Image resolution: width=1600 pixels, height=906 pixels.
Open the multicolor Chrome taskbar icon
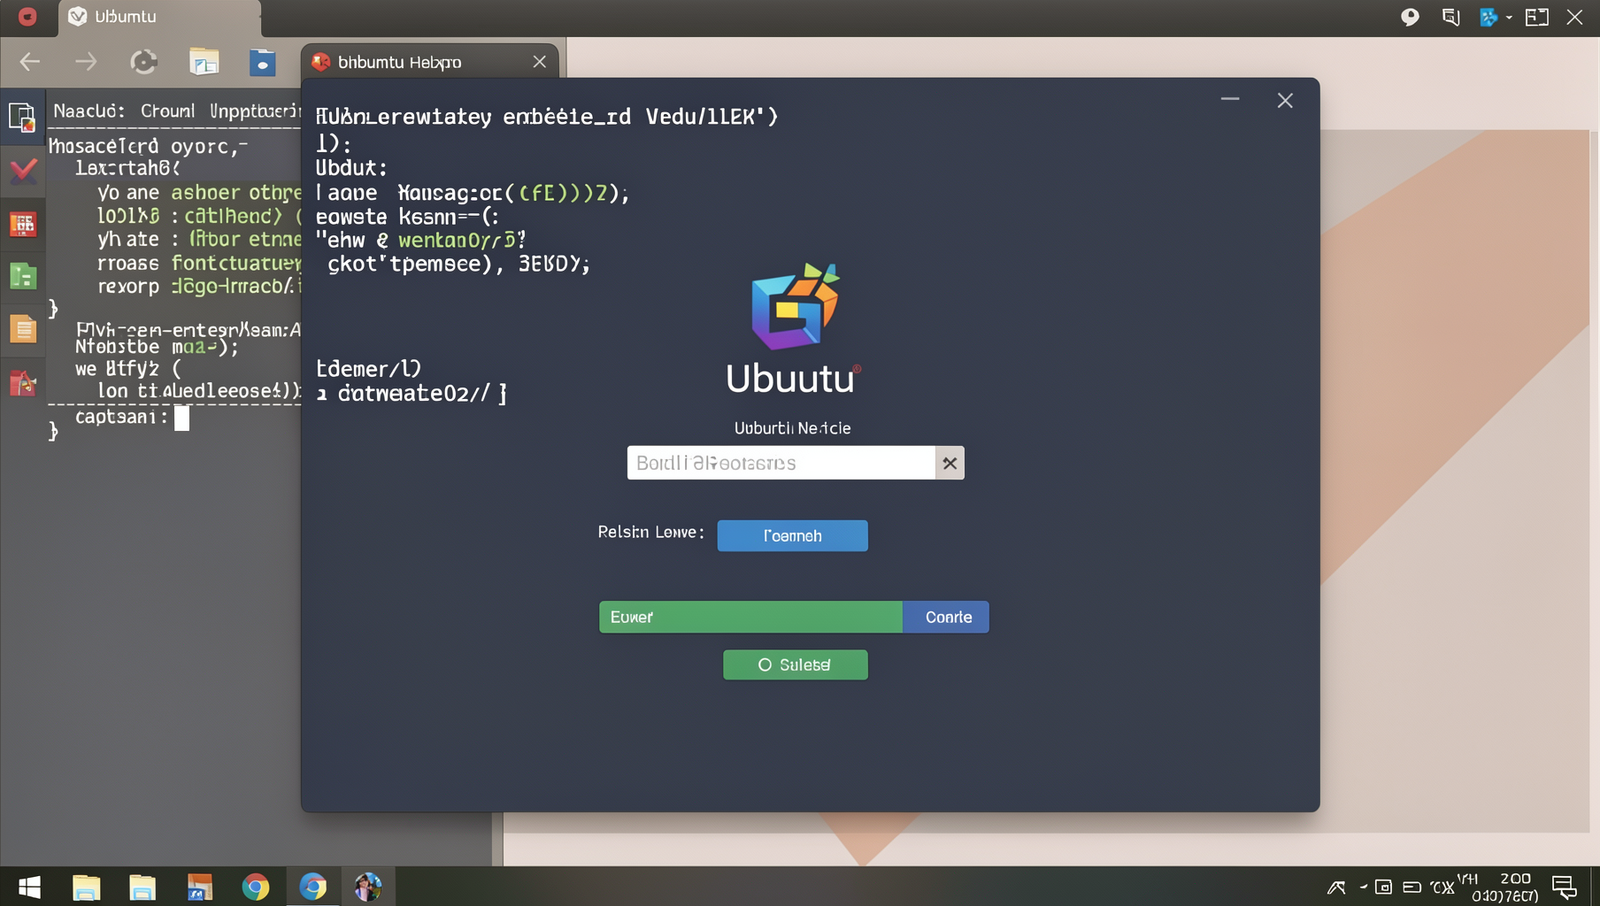pos(256,887)
